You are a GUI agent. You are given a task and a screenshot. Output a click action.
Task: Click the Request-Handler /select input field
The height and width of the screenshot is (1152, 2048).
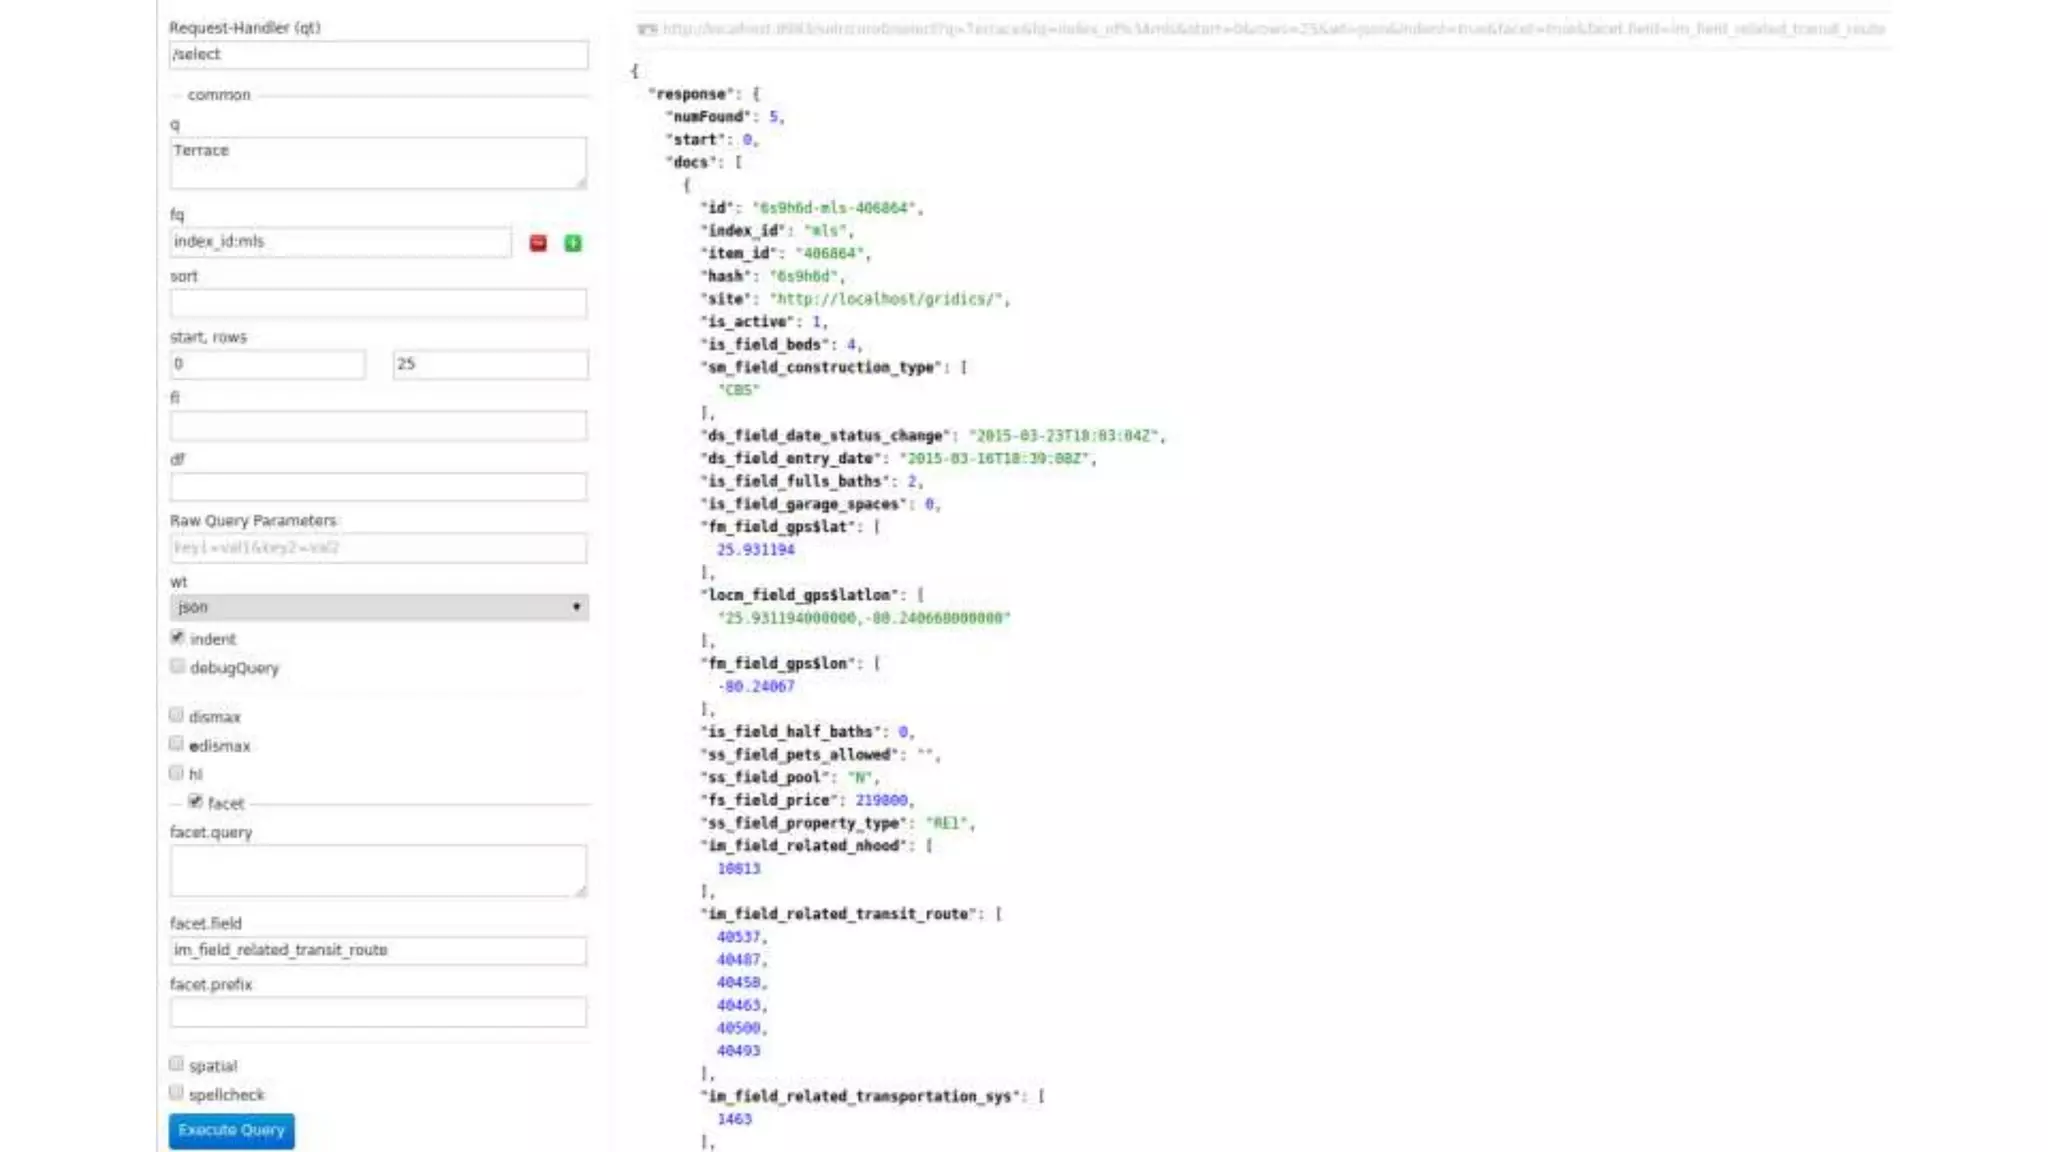coord(378,55)
